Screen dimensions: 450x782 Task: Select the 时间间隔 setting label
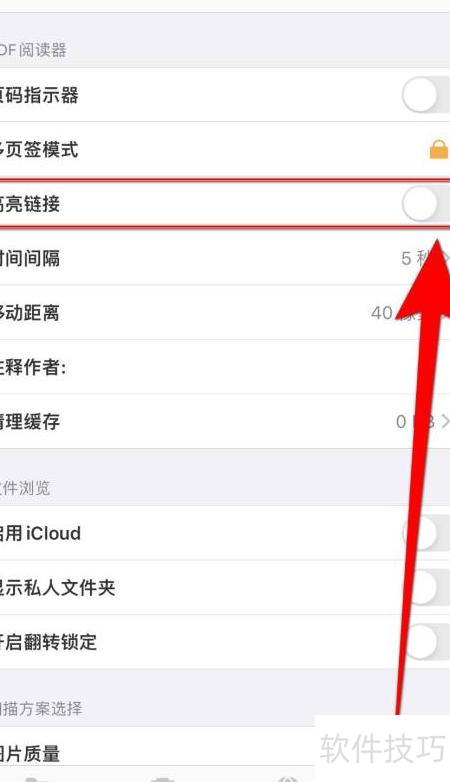[30, 258]
